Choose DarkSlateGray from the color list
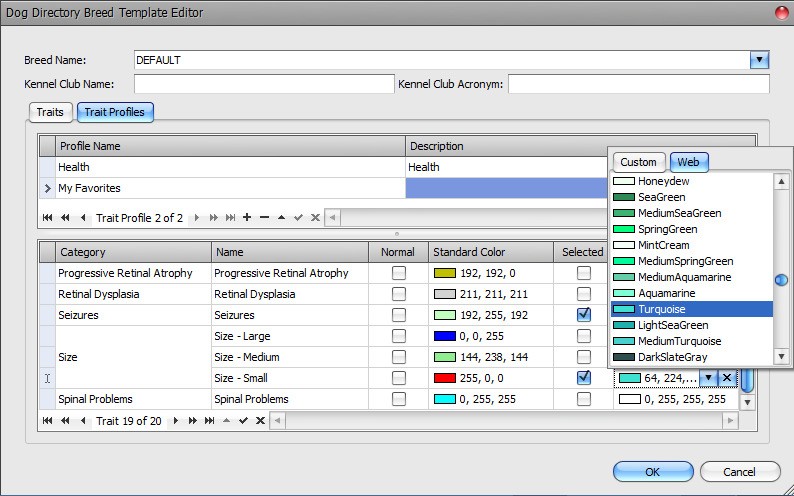The image size is (794, 496). (692, 357)
